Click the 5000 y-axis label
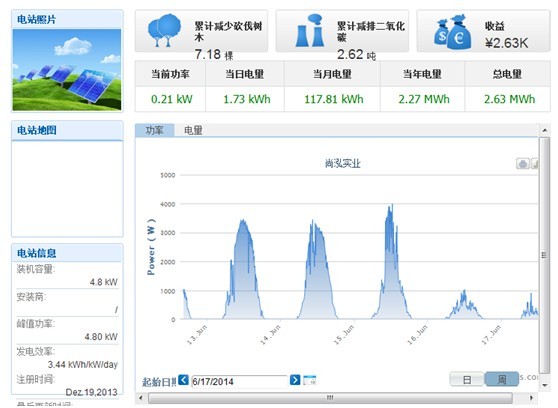The height and width of the screenshot is (408, 558). click(168, 175)
